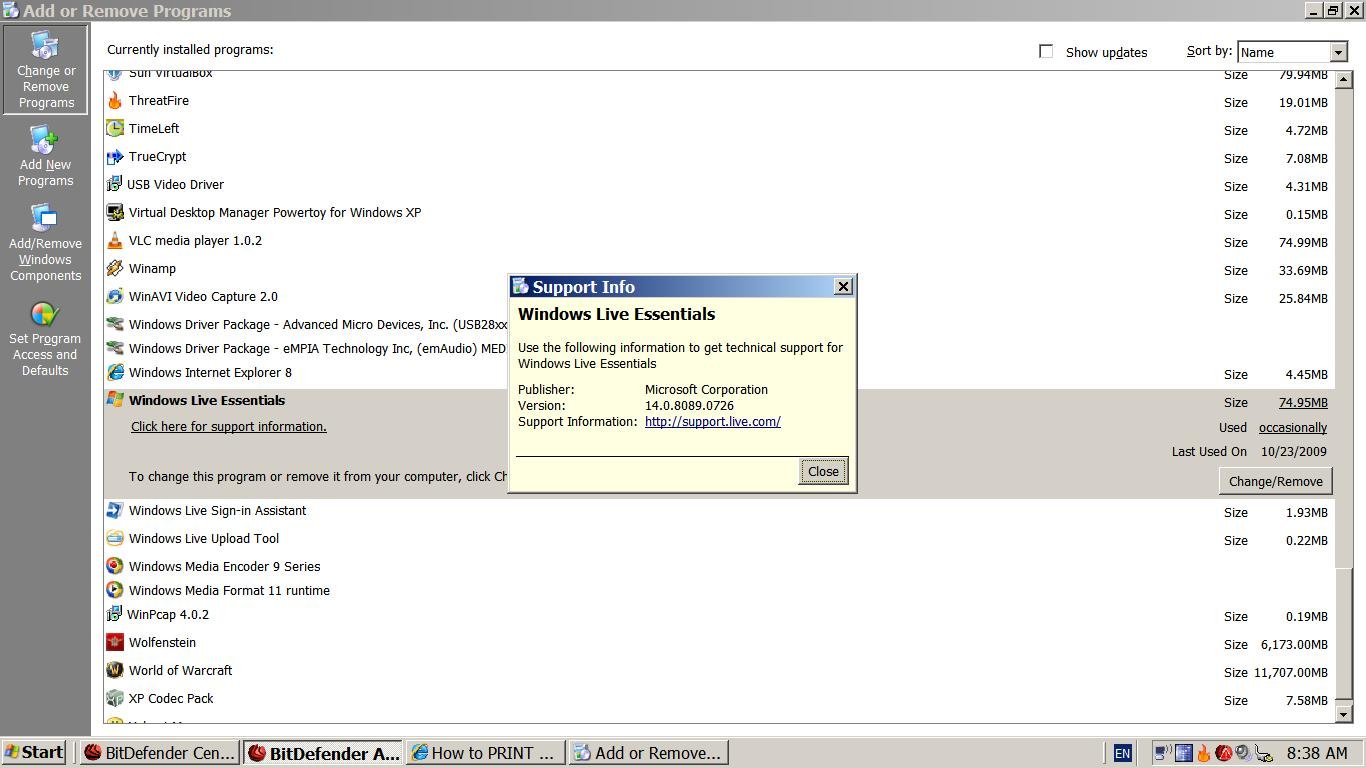Viewport: 1366px width, 768px height.
Task: Open the support.live.com link
Action: [712, 422]
